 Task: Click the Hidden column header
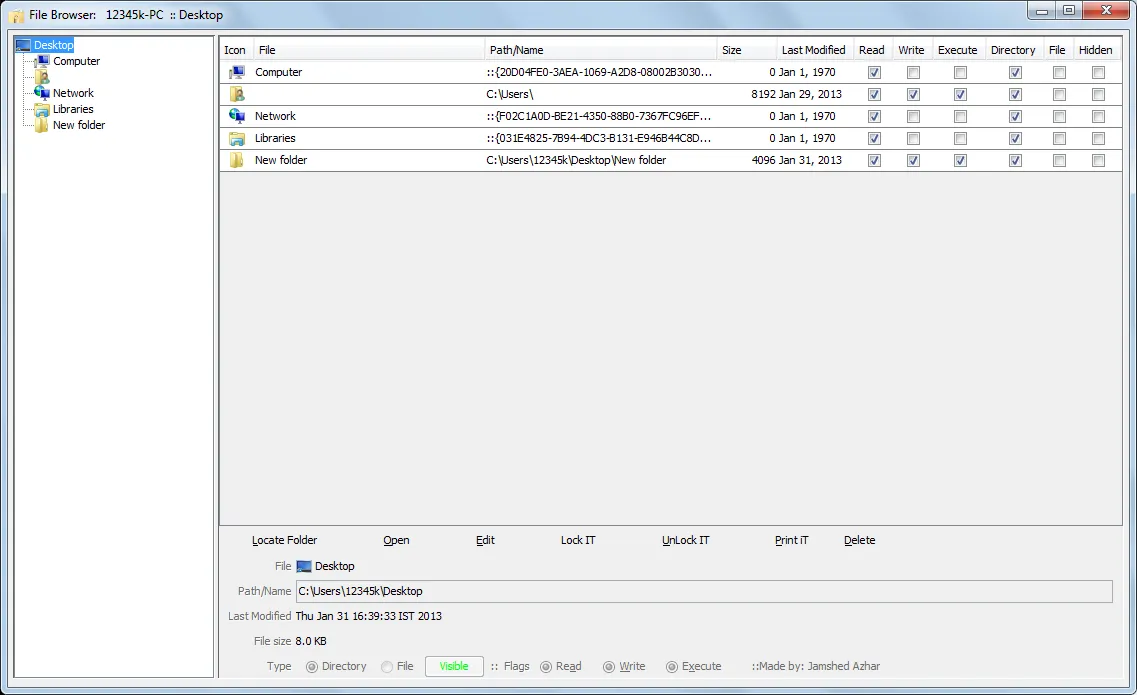tap(1096, 50)
